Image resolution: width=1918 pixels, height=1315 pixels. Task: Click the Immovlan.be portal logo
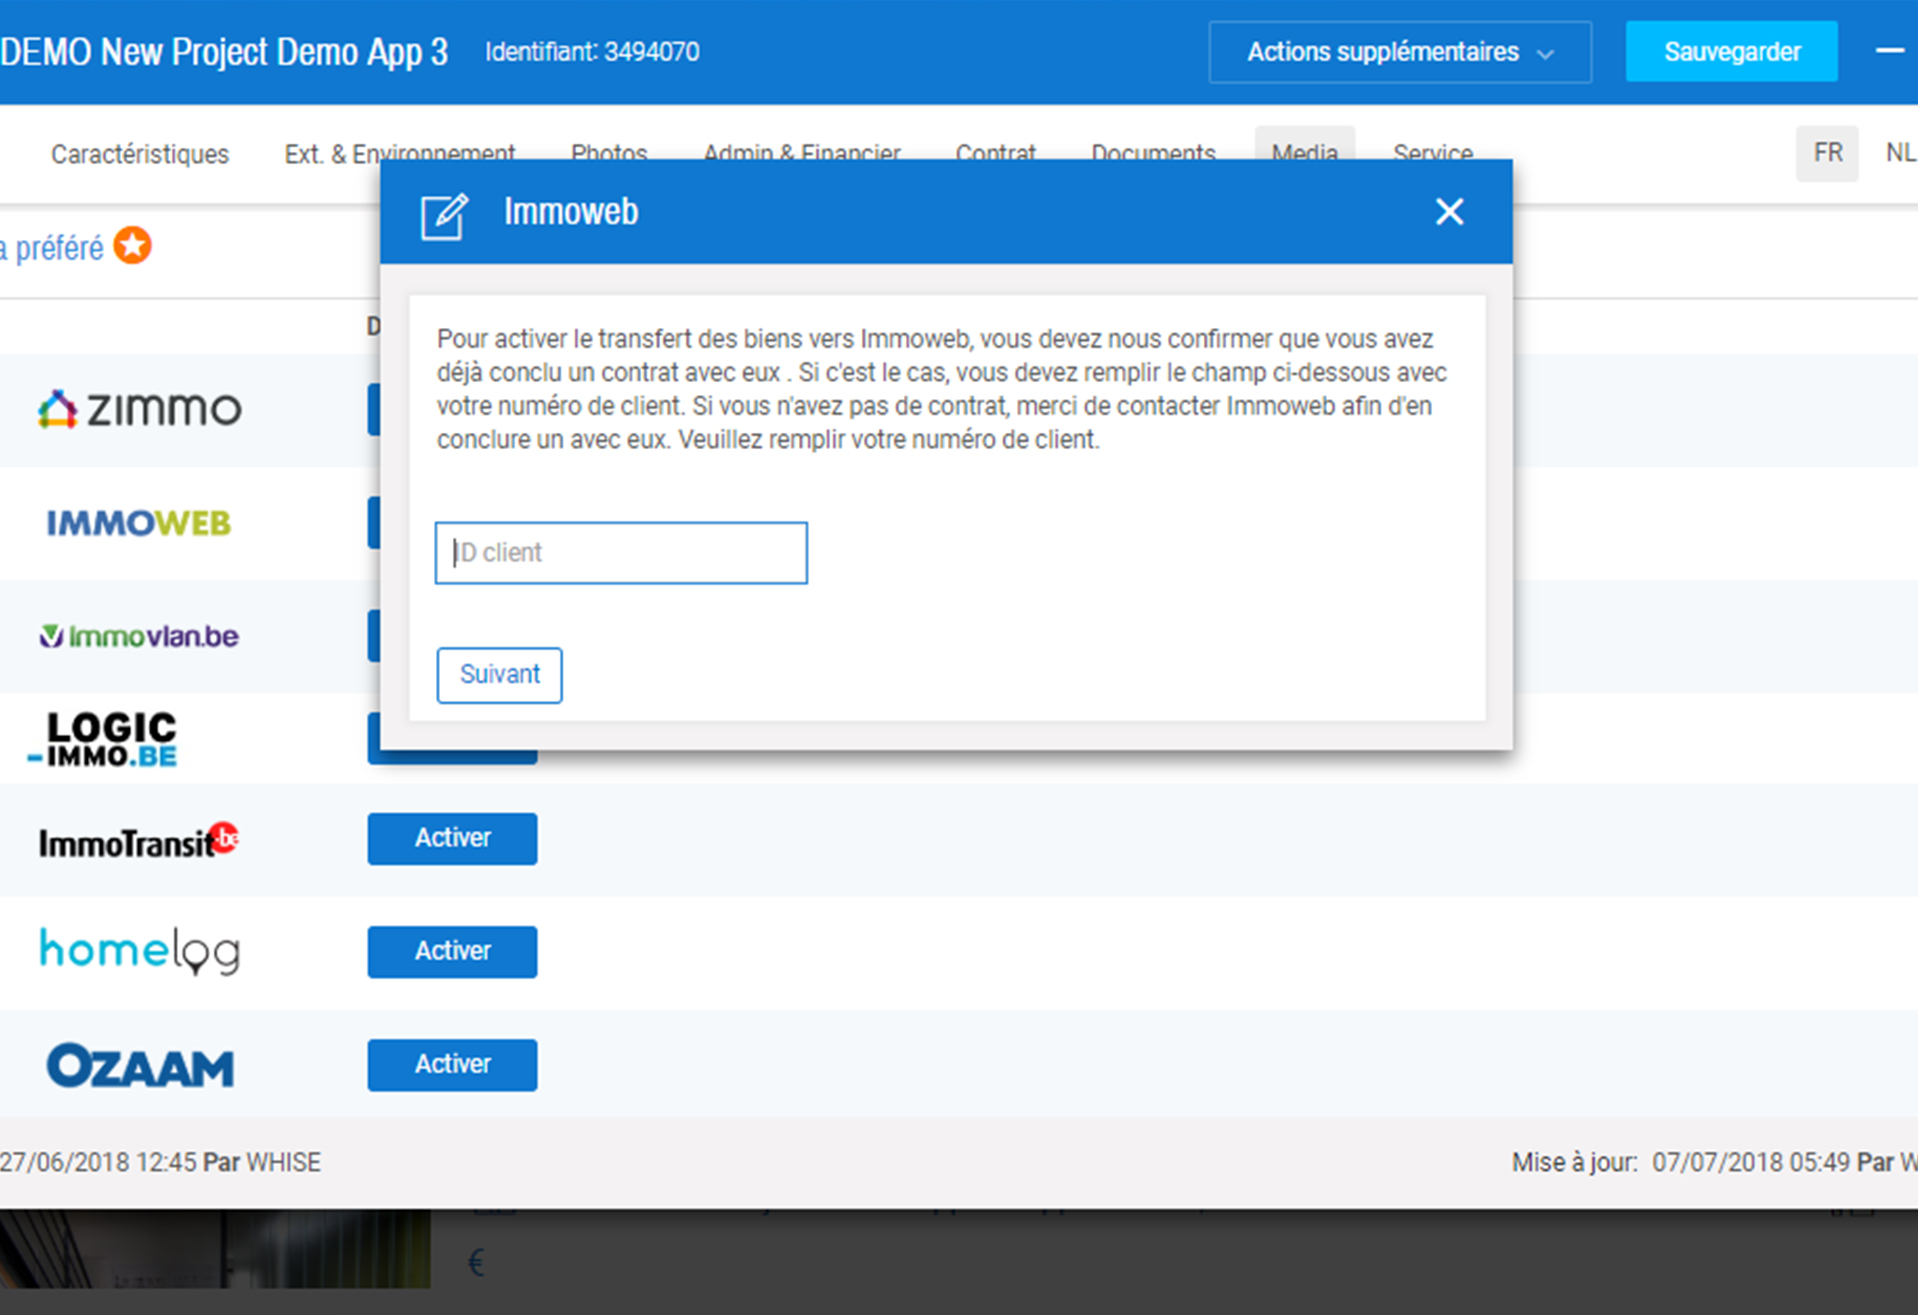pos(139,636)
